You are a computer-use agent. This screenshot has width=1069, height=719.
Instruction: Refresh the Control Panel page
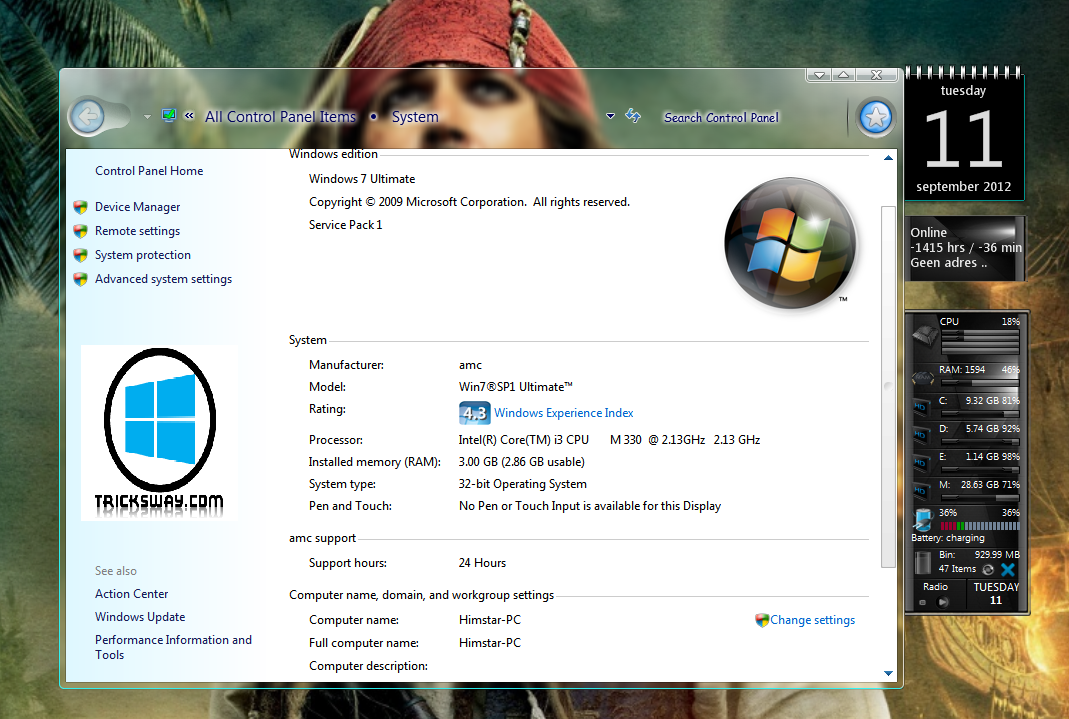click(633, 116)
